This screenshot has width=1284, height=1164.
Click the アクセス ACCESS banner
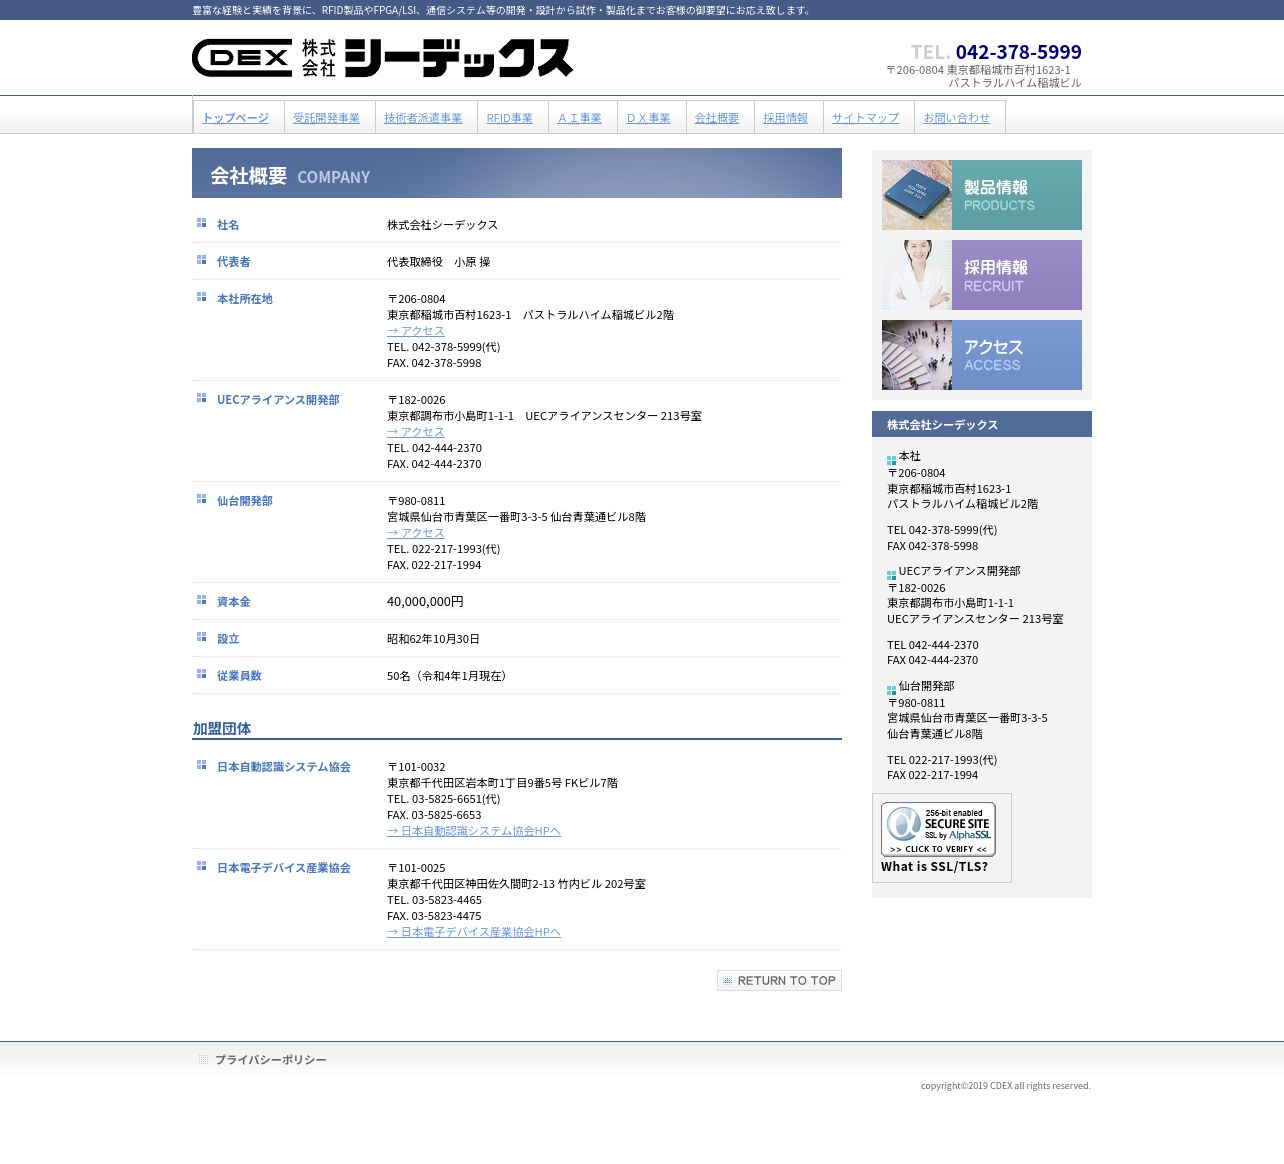point(982,355)
